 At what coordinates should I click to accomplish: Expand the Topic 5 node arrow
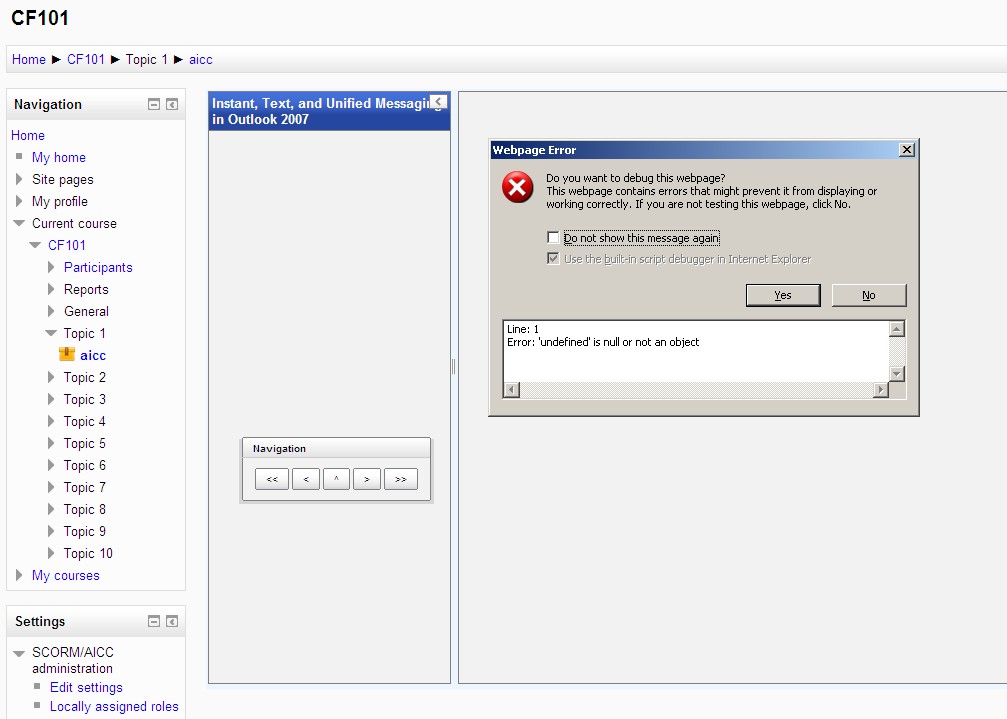51,443
